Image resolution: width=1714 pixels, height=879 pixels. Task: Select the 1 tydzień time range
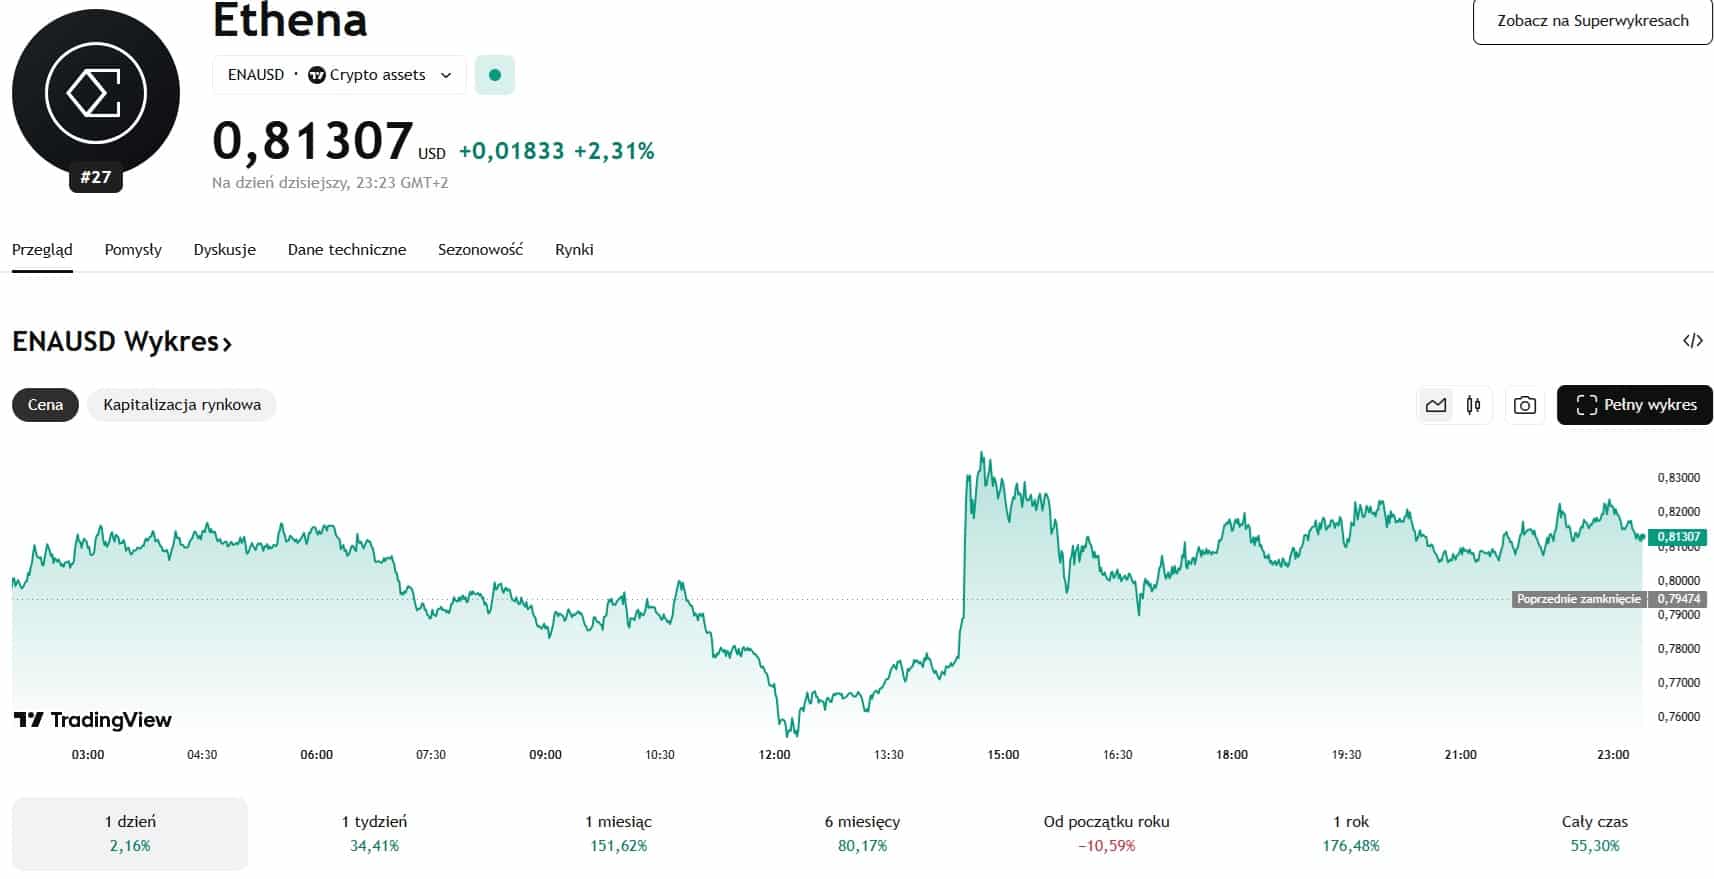pos(374,833)
